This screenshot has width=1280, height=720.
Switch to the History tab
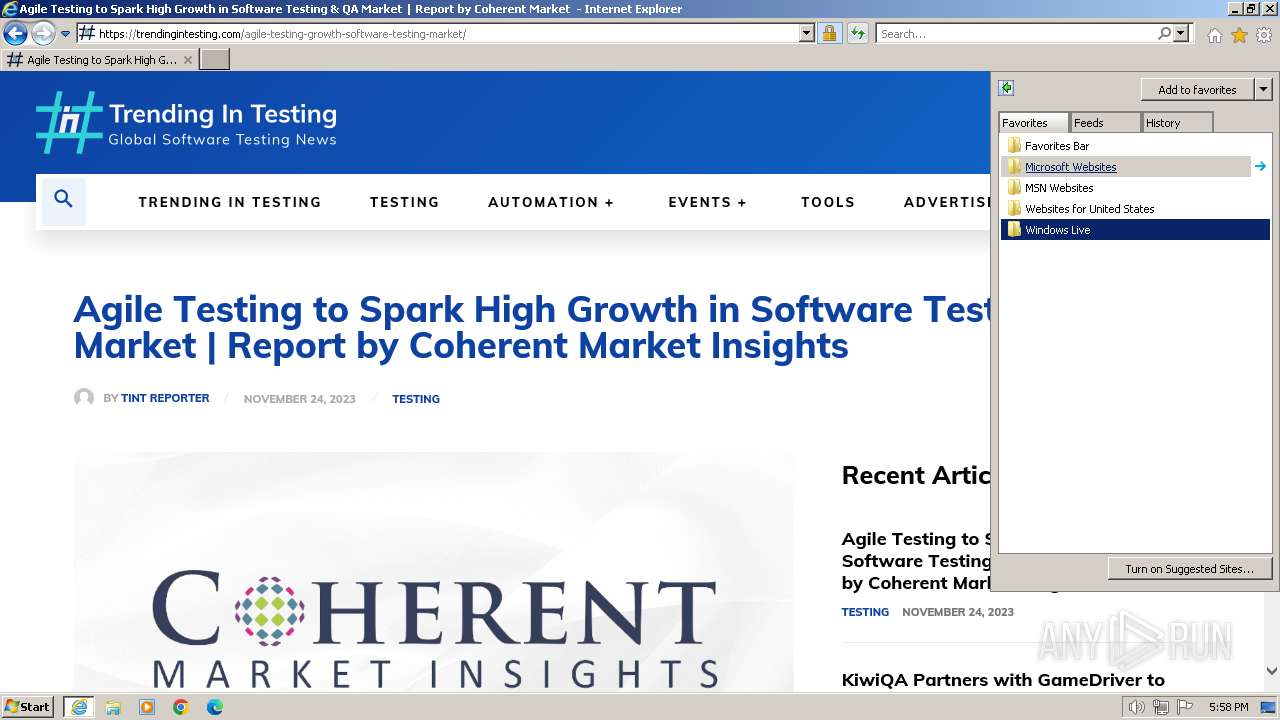[x=1178, y=123]
